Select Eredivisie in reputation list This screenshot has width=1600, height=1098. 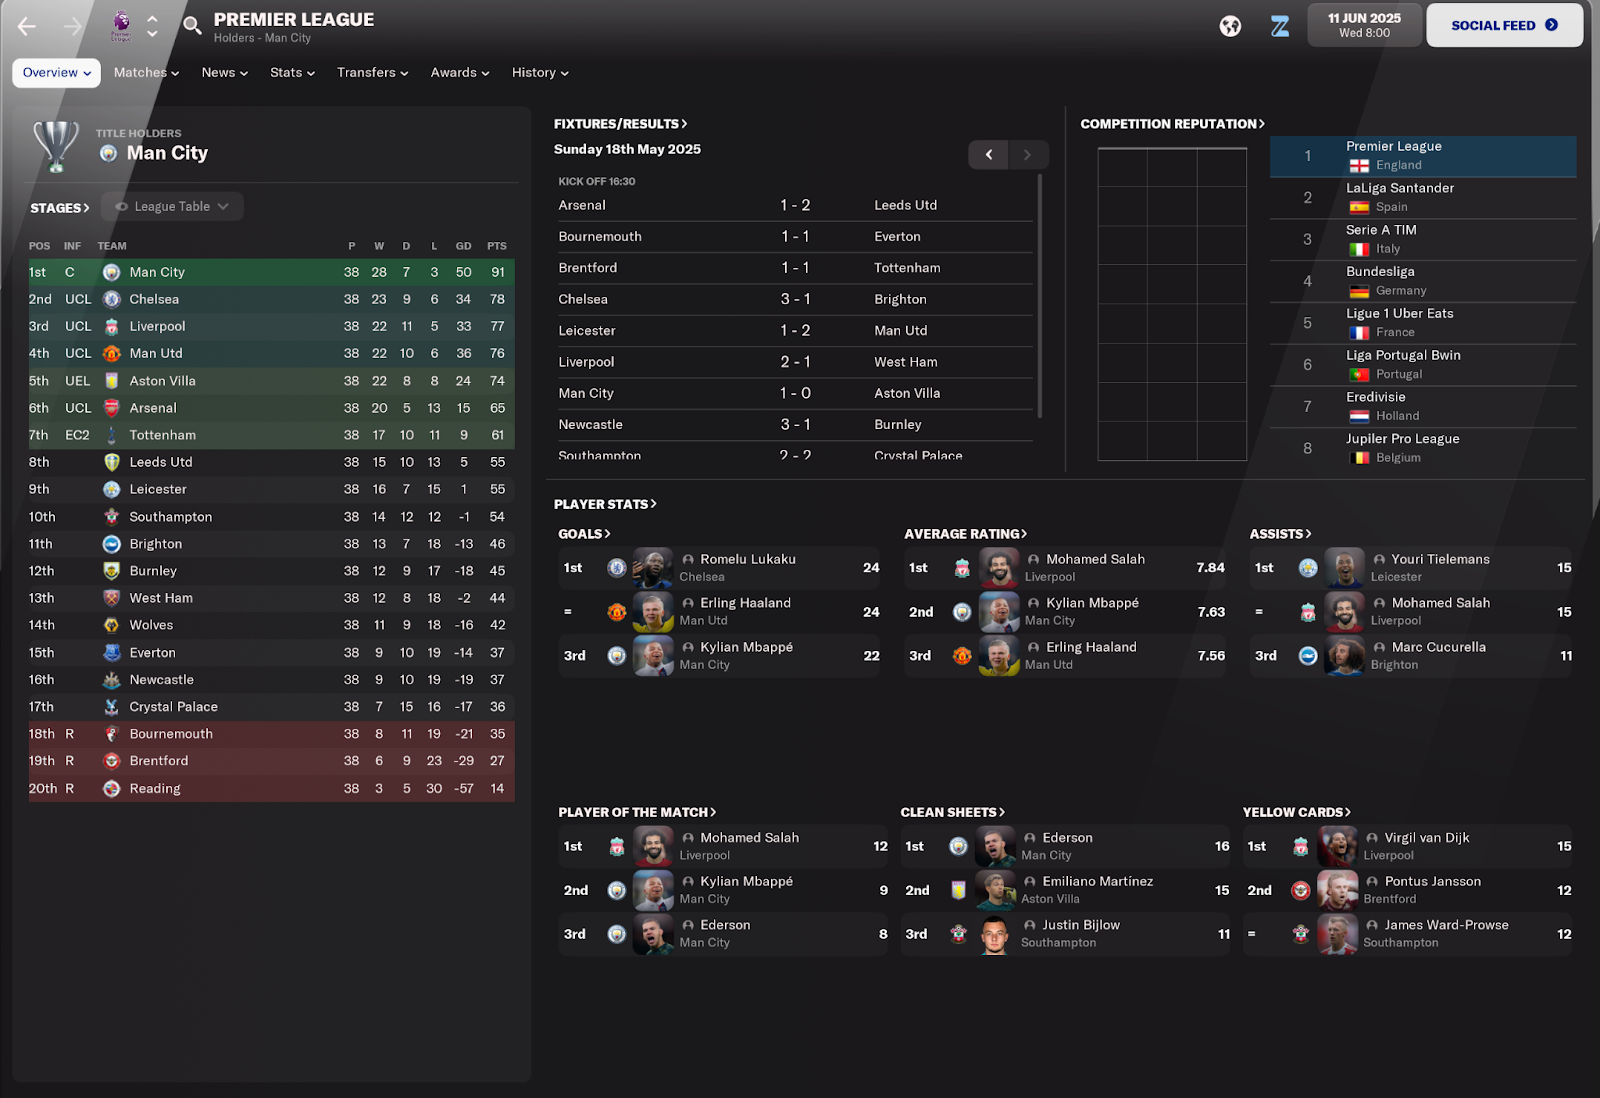click(1423, 407)
